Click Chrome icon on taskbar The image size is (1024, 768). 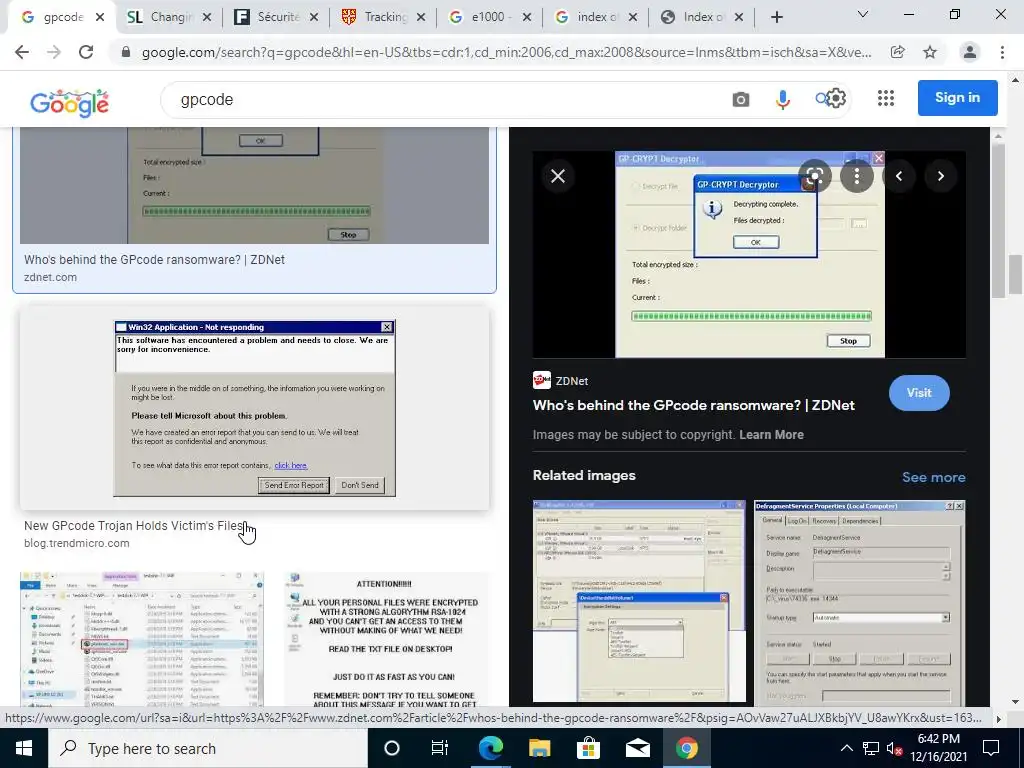click(x=686, y=748)
